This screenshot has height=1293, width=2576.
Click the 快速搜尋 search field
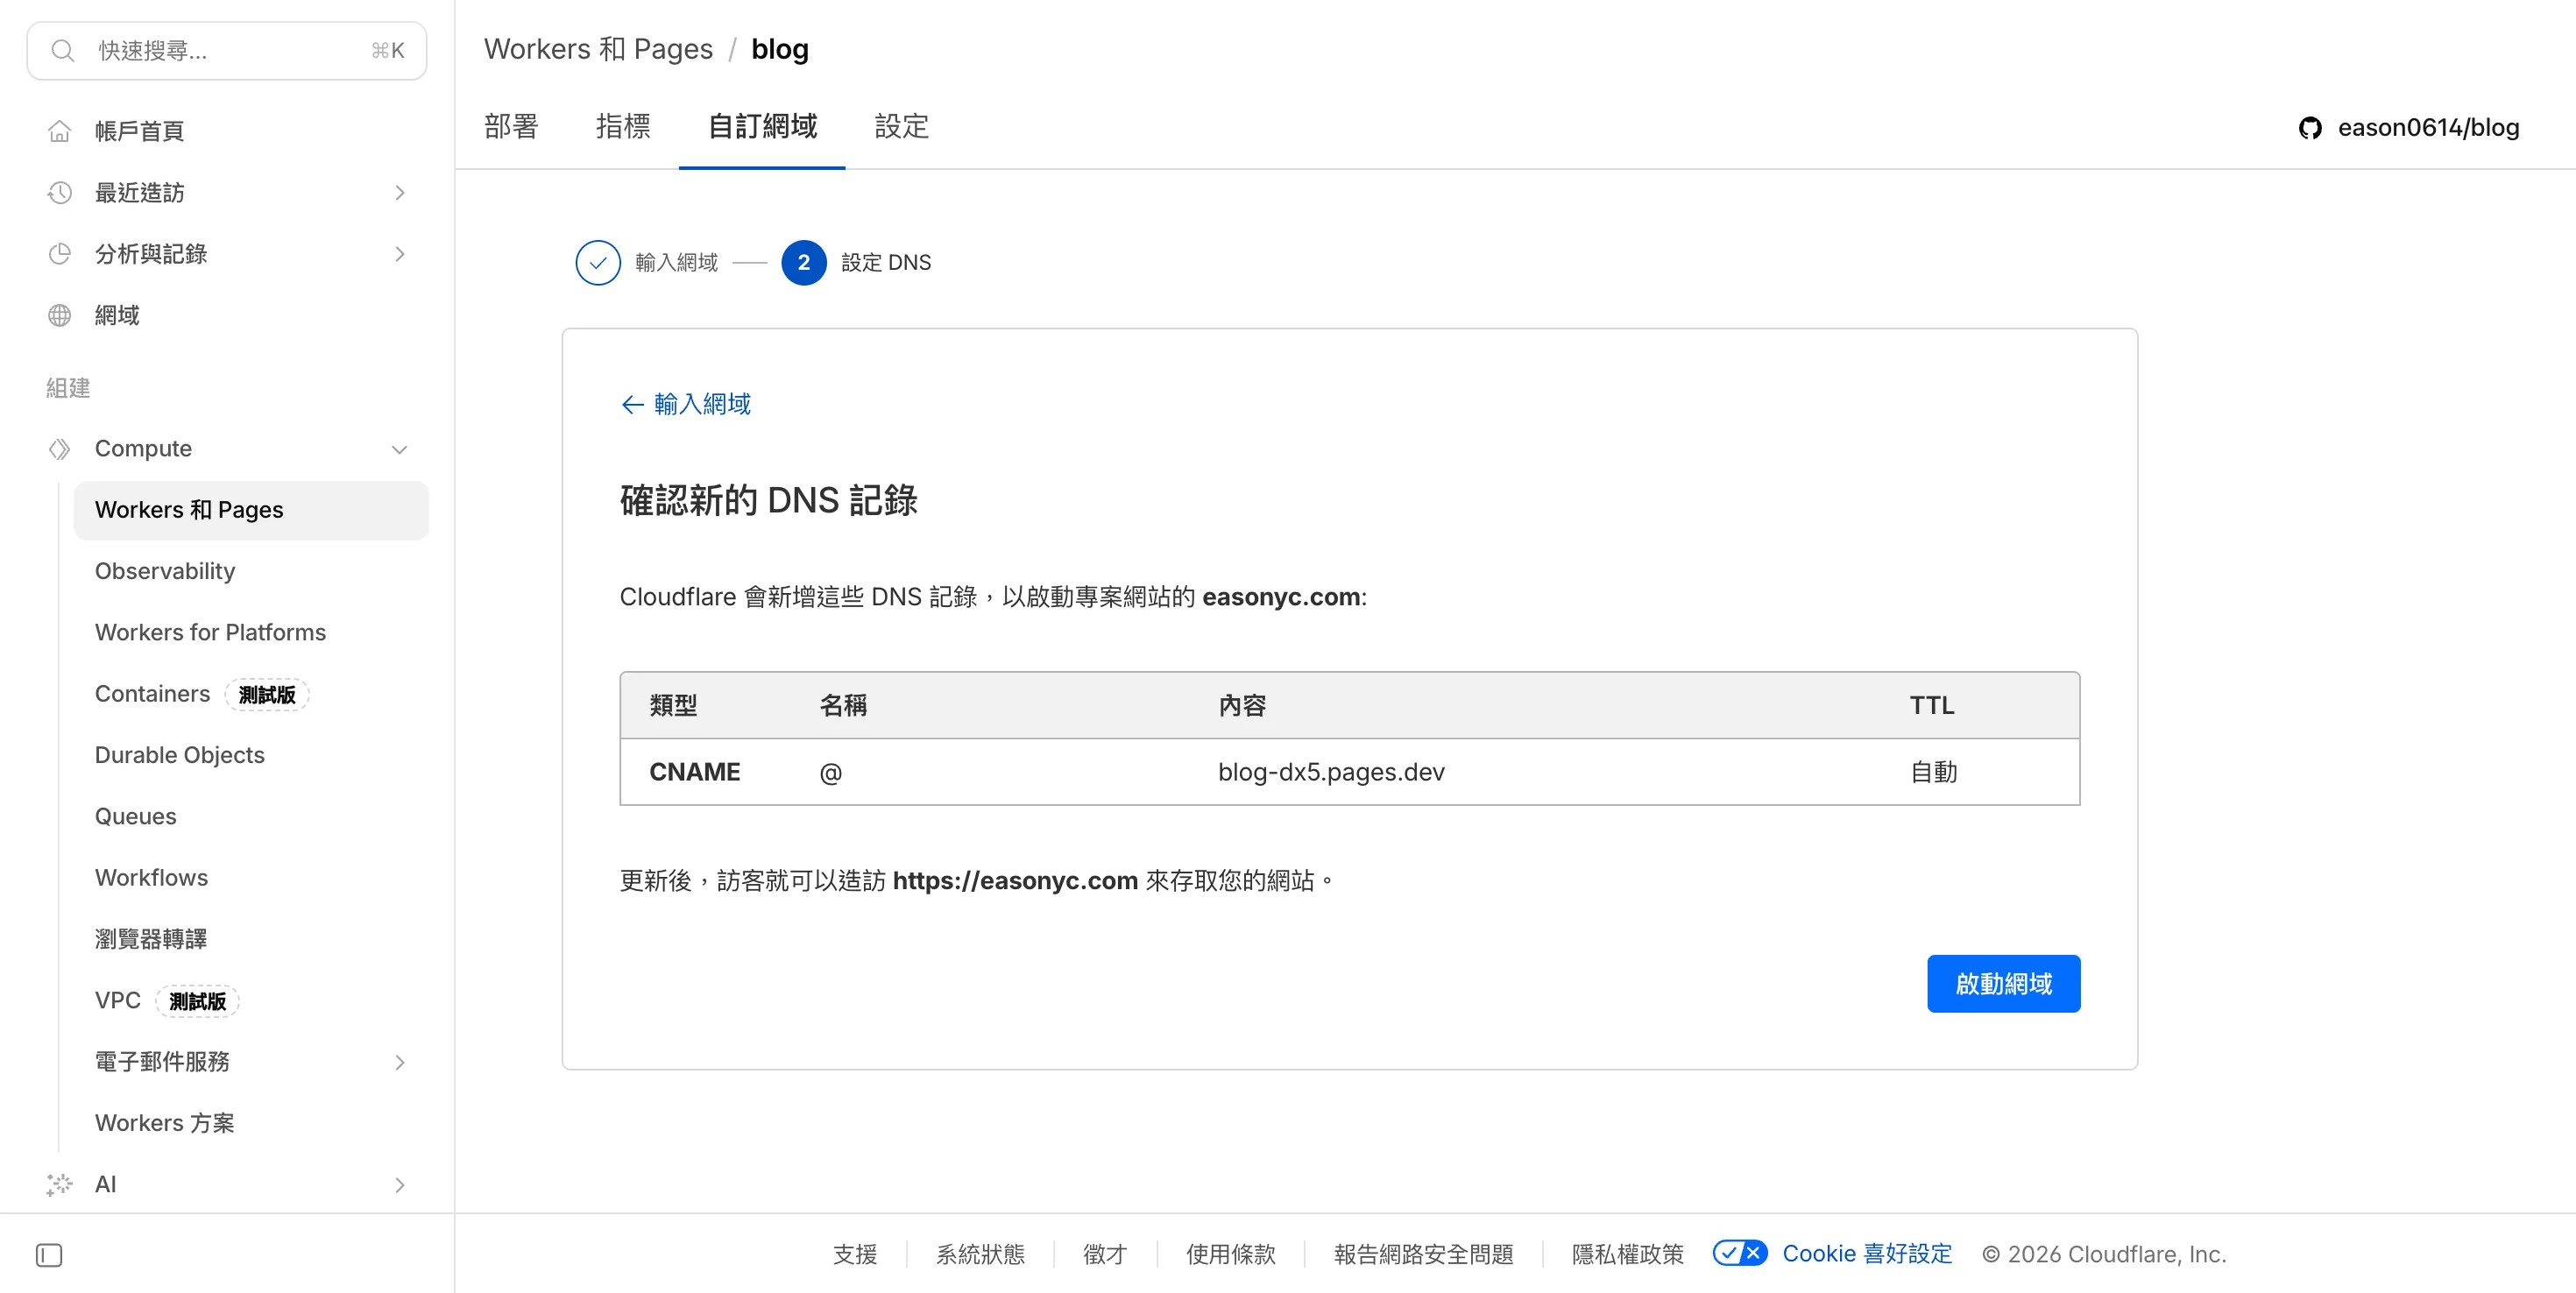[227, 51]
